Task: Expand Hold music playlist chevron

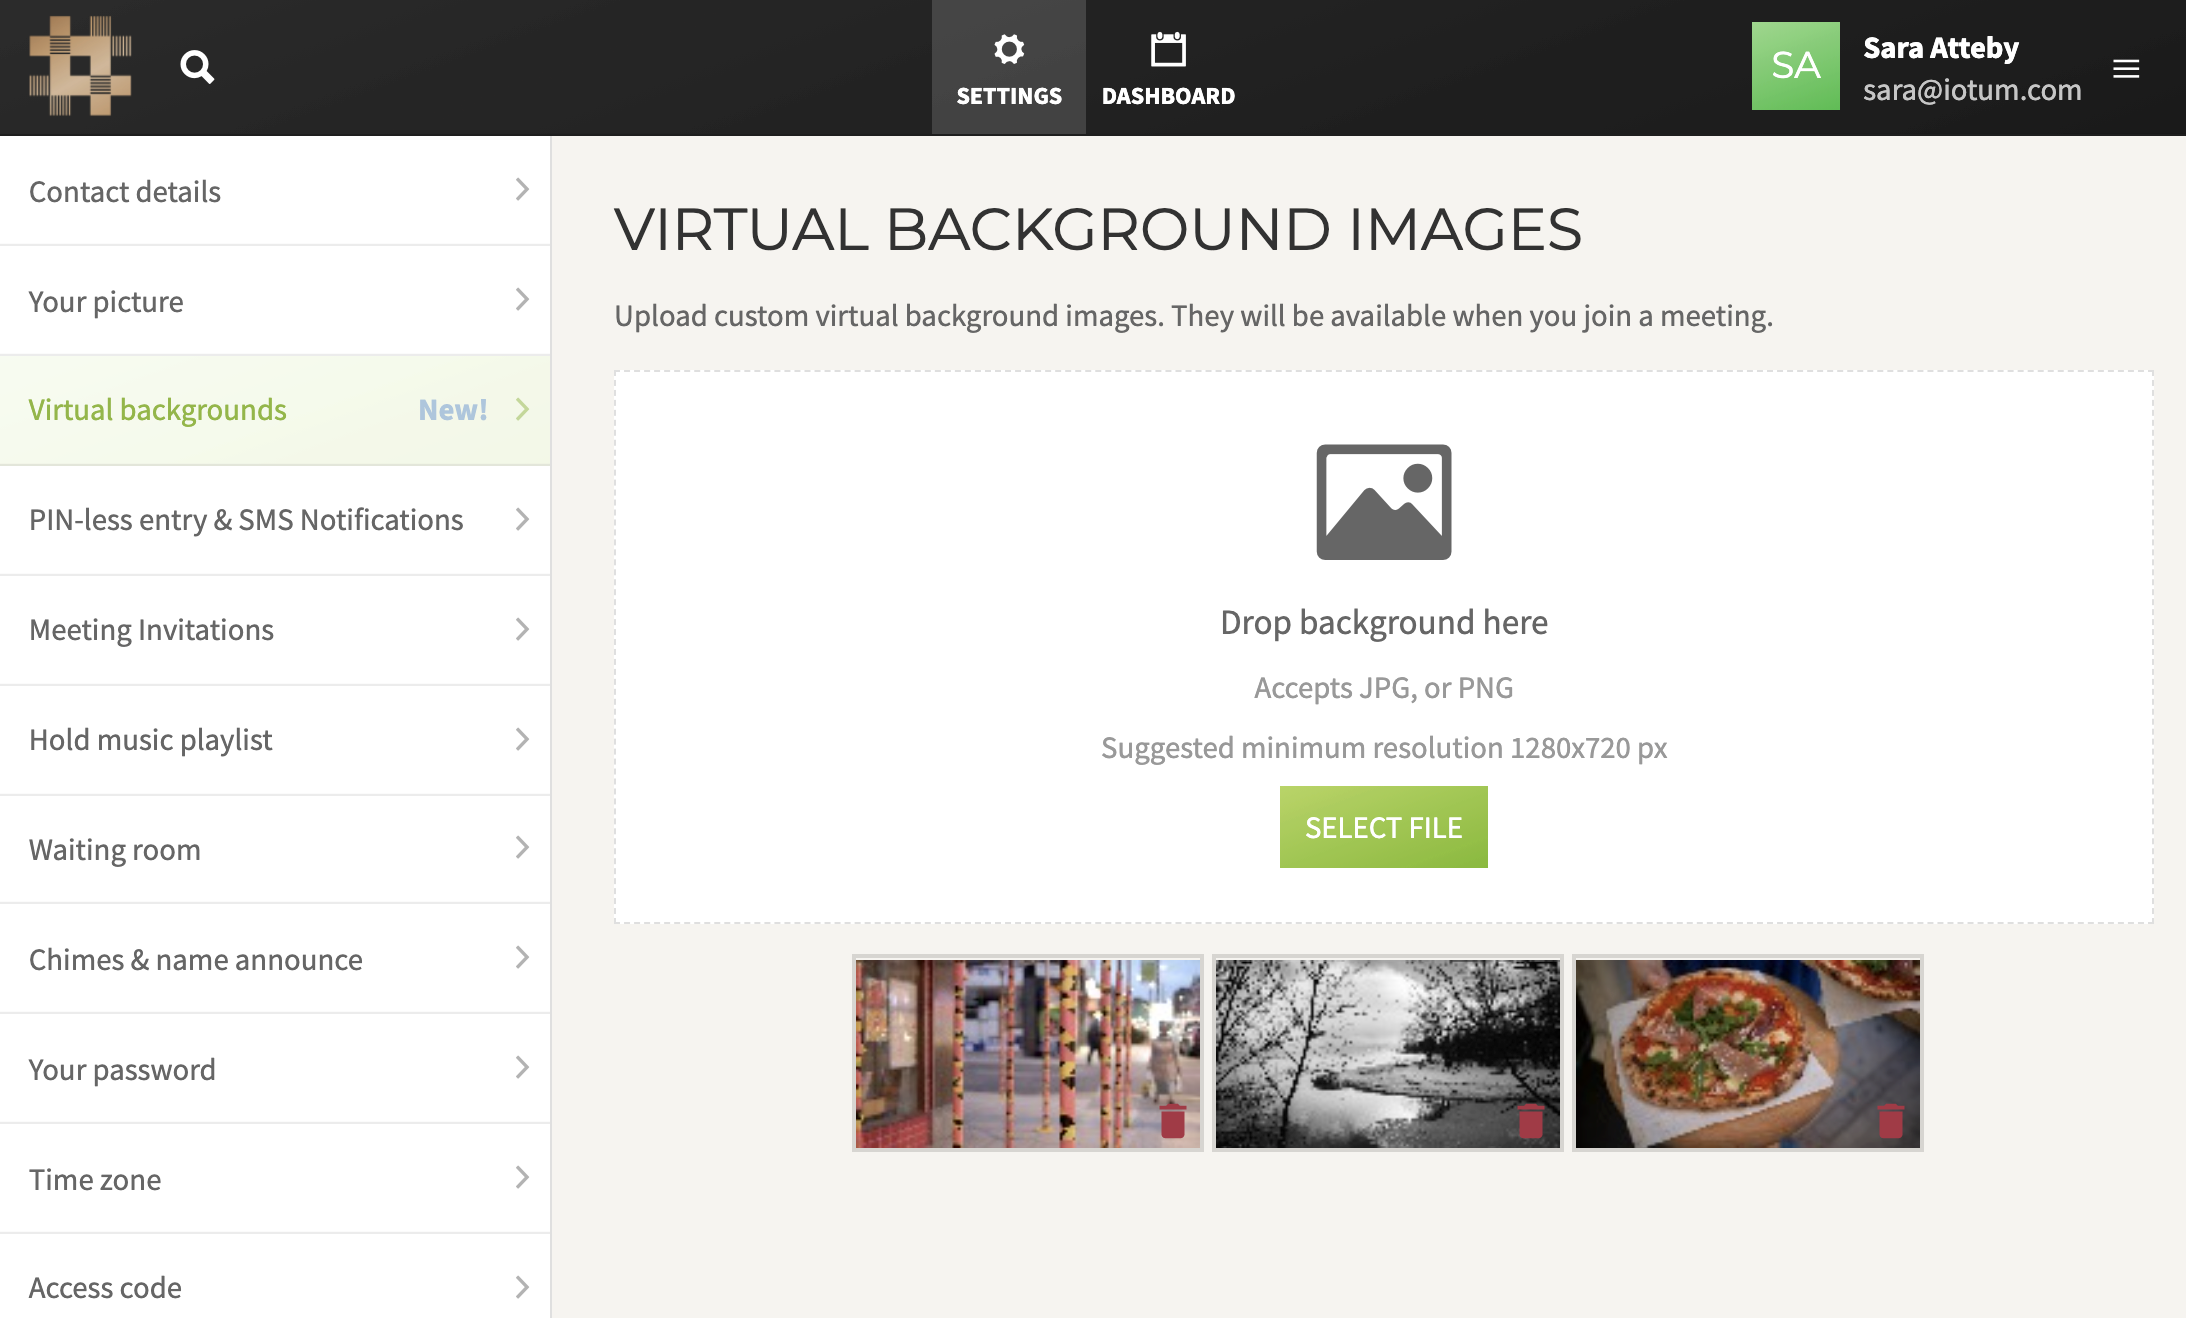Action: [522, 739]
